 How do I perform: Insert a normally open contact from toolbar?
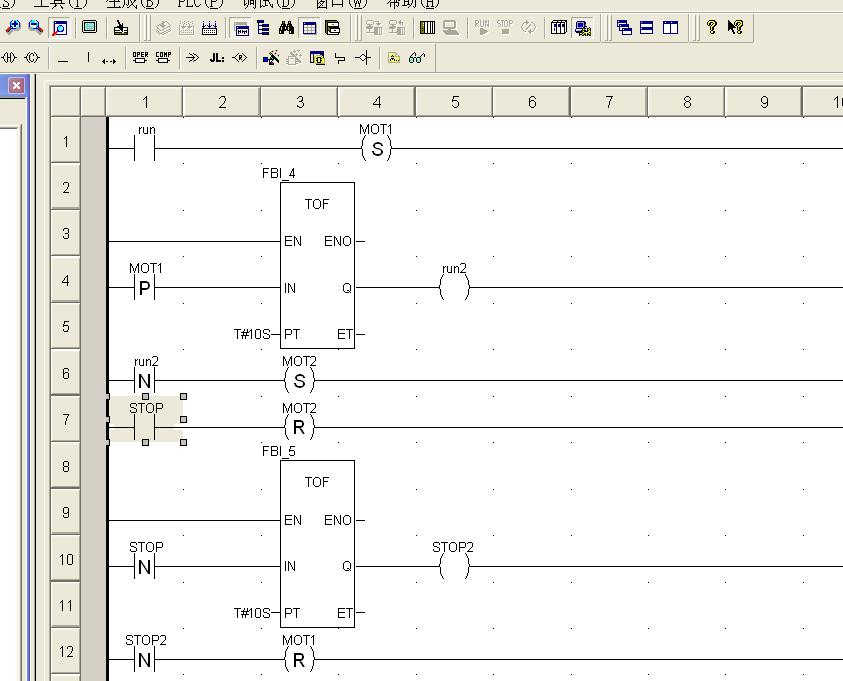click(x=11, y=58)
